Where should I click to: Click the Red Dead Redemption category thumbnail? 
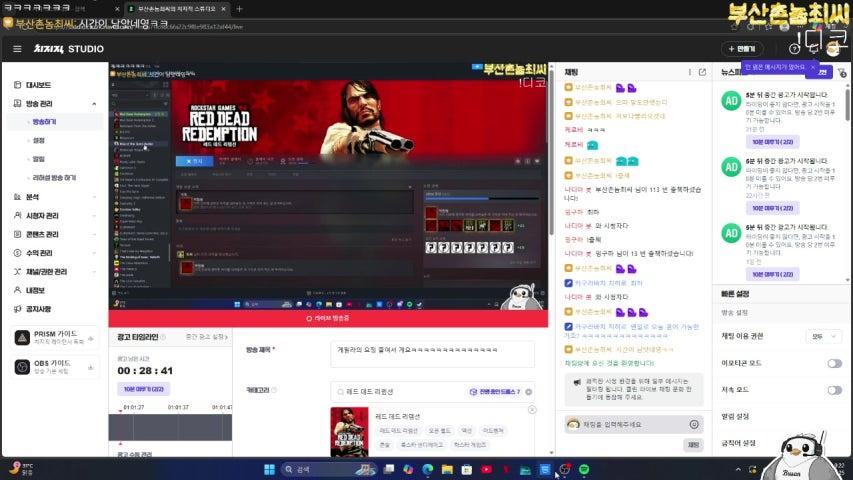coord(349,432)
